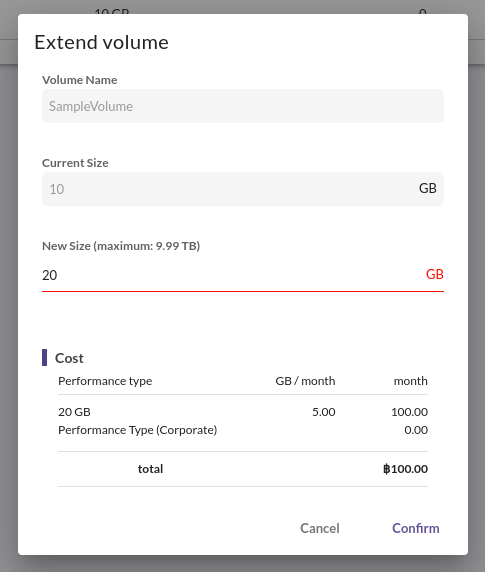Click the Current Size field showing 10
Image resolution: width=485 pixels, height=572 pixels.
coord(243,189)
